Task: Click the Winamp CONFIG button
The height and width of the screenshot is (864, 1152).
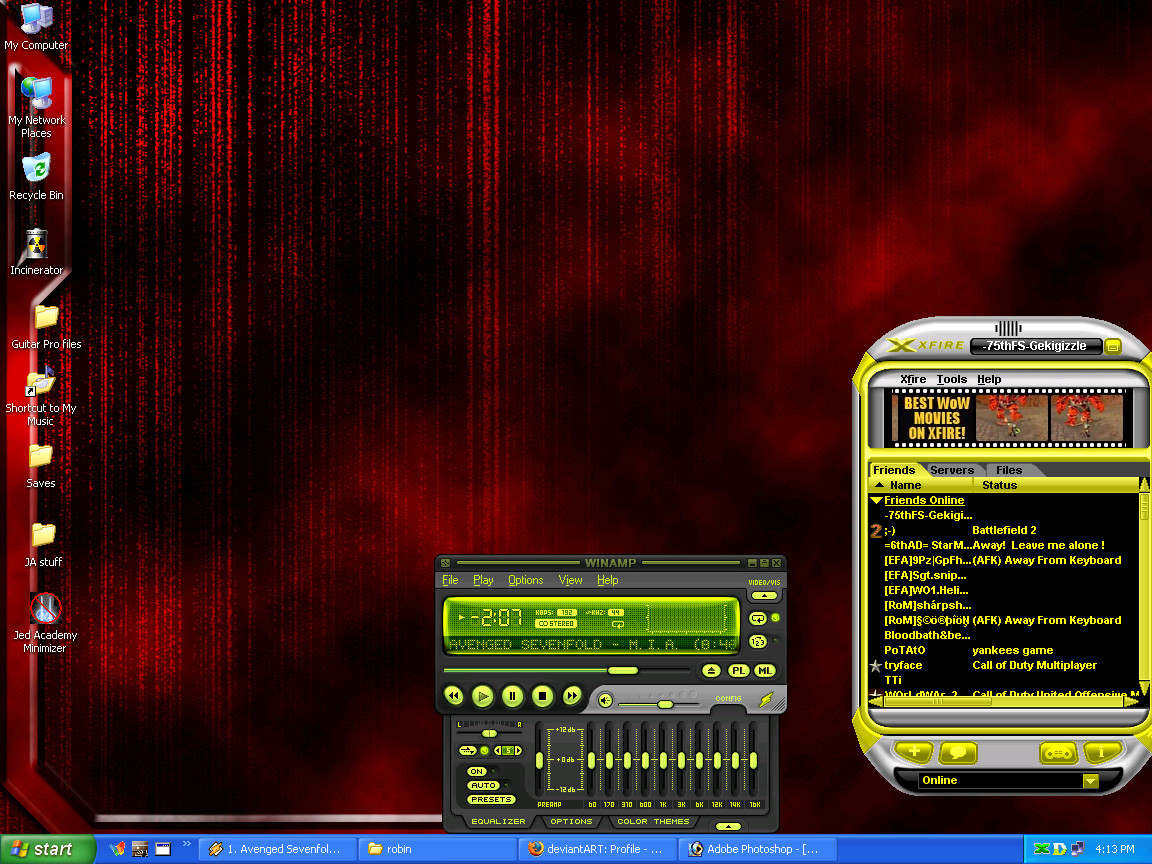Action: tap(728, 698)
